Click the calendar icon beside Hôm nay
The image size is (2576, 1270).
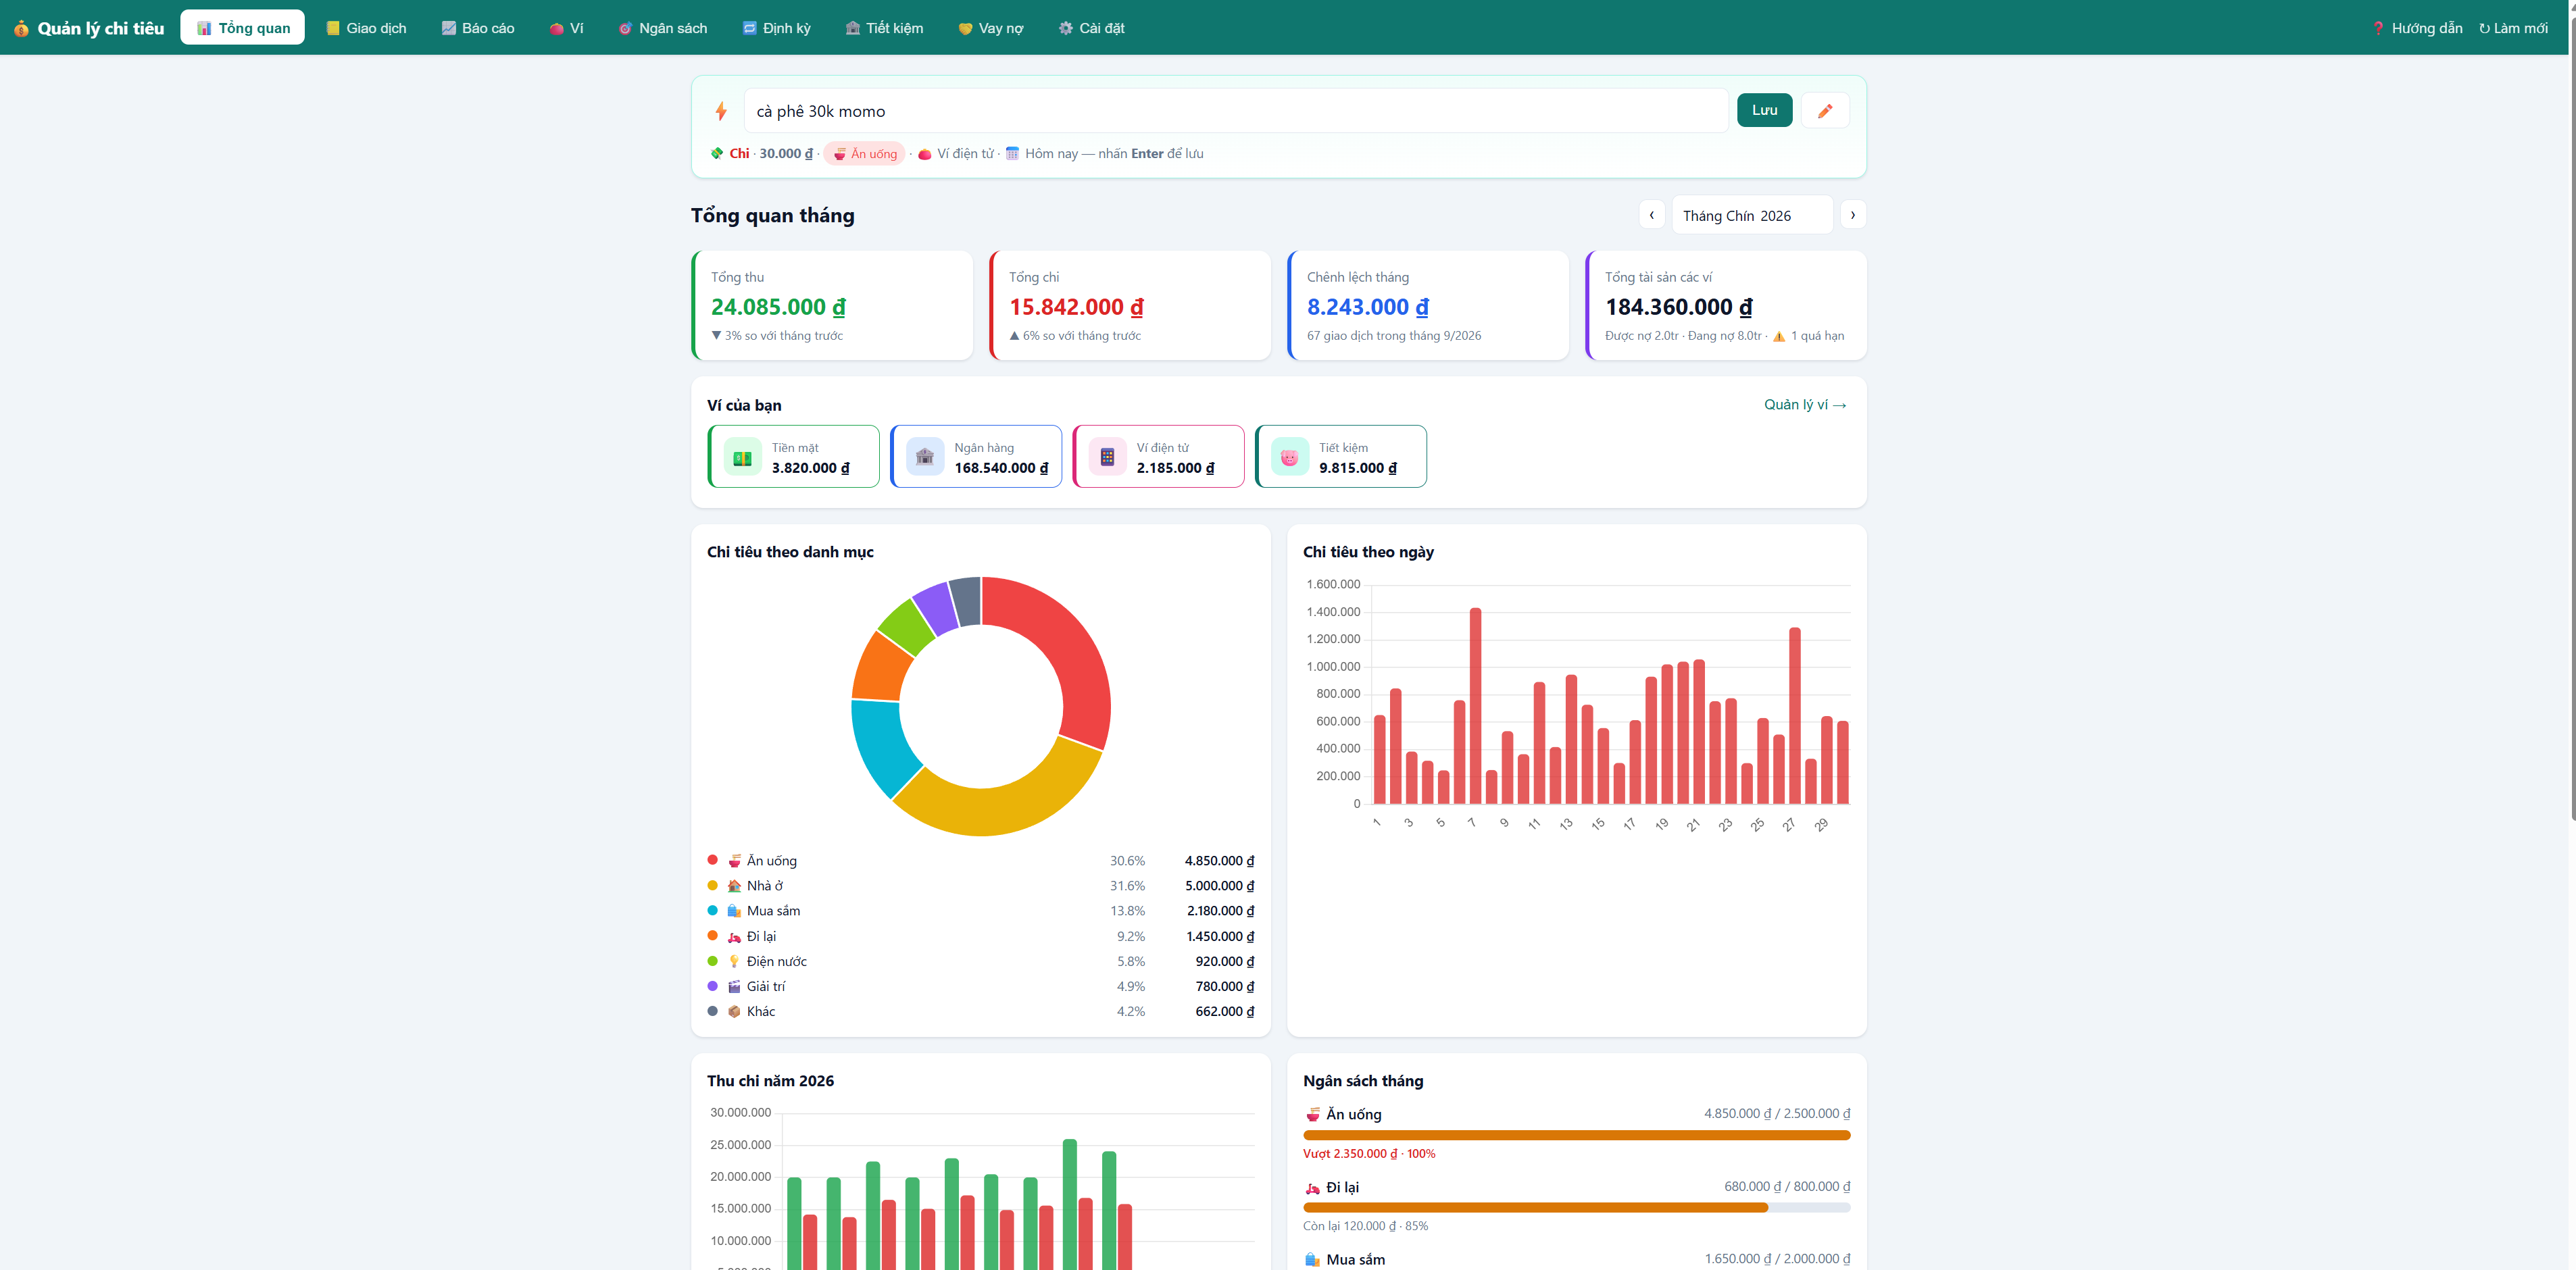[1012, 154]
